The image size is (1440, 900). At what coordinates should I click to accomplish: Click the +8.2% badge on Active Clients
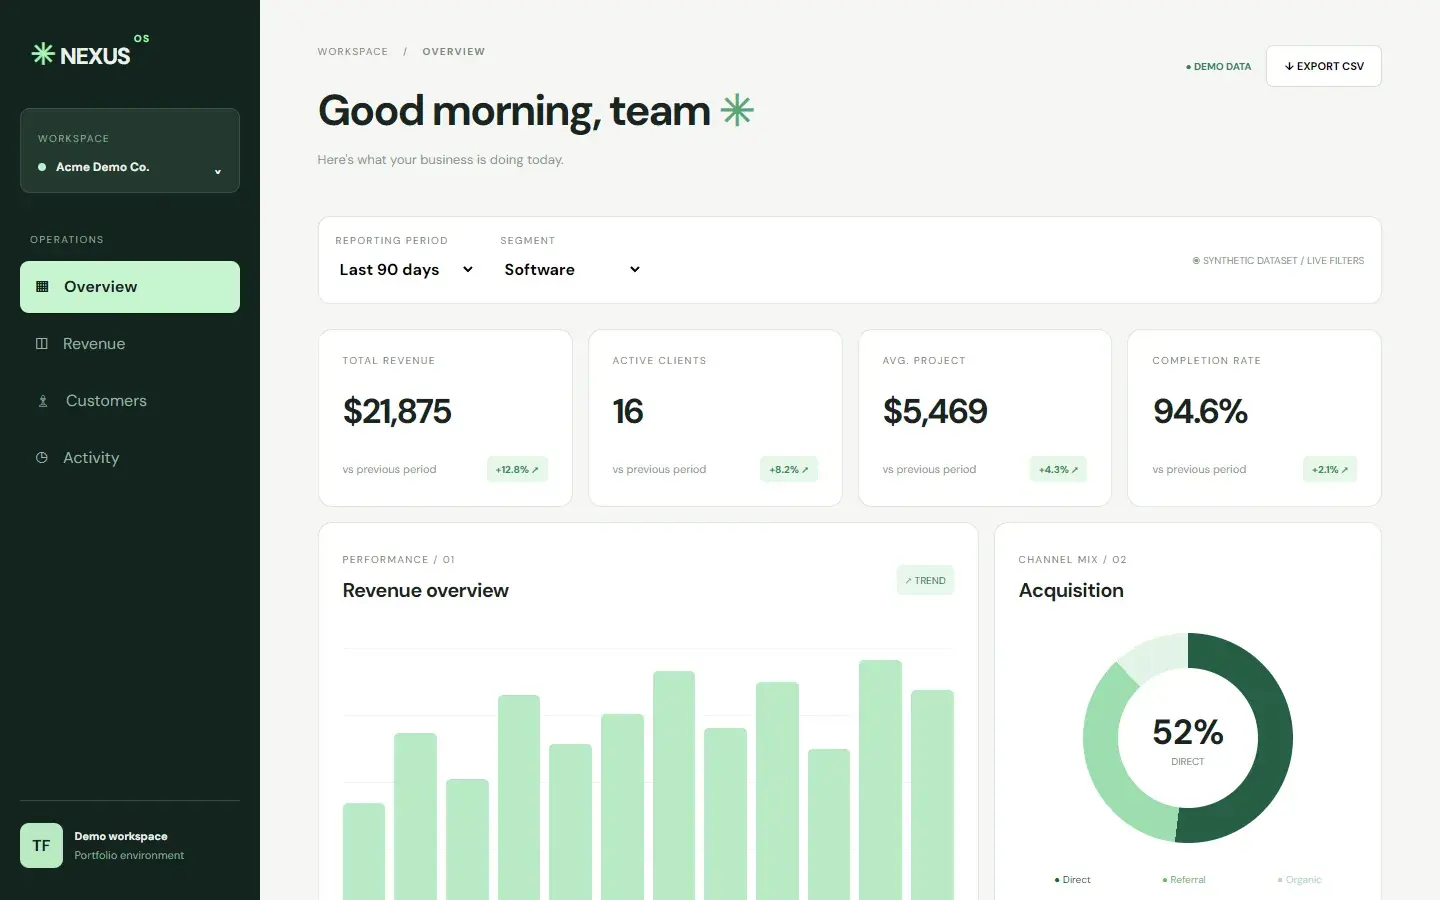[x=789, y=470]
